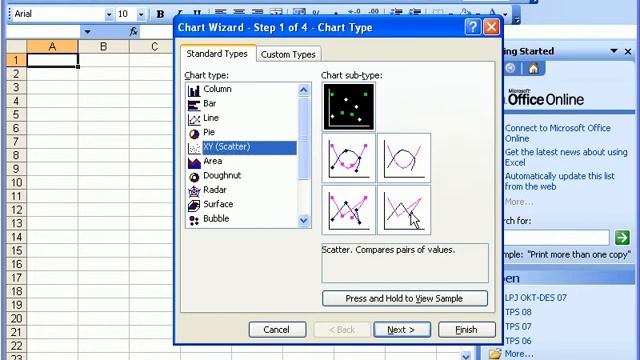
Task: Open Get the latest news about using Excel
Action: tap(566, 157)
